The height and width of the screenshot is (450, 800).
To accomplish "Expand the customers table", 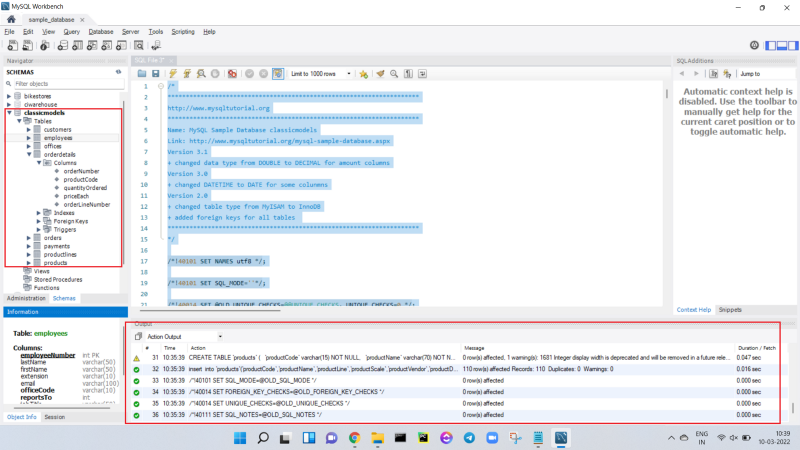I will tap(29, 130).
